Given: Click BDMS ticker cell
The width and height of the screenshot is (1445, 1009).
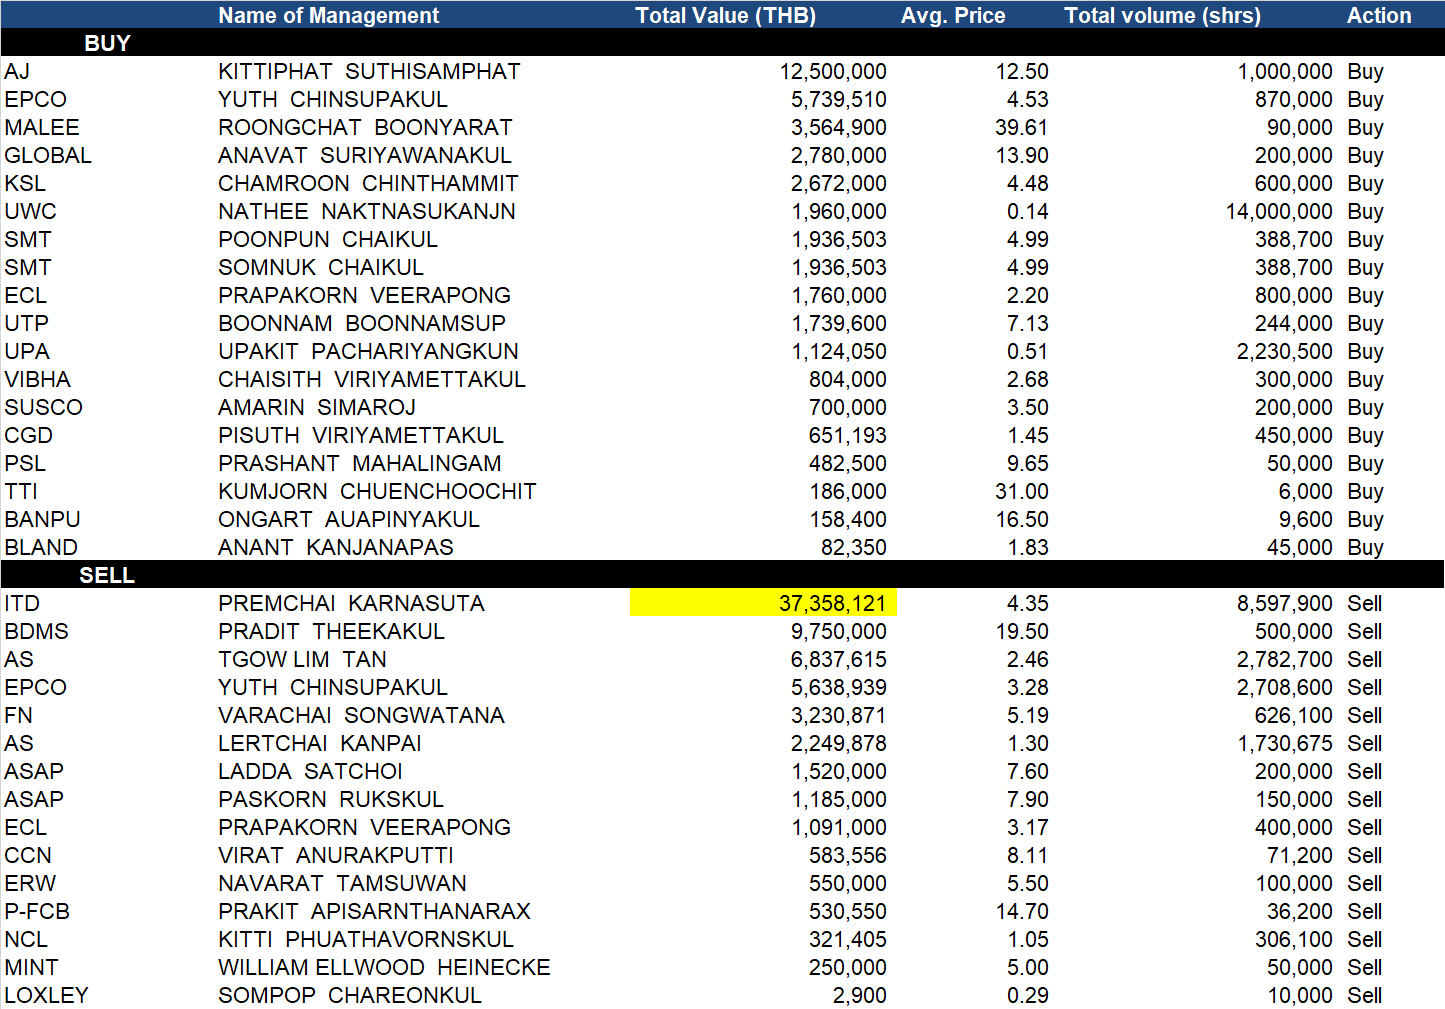Looking at the screenshot, I should point(36,631).
